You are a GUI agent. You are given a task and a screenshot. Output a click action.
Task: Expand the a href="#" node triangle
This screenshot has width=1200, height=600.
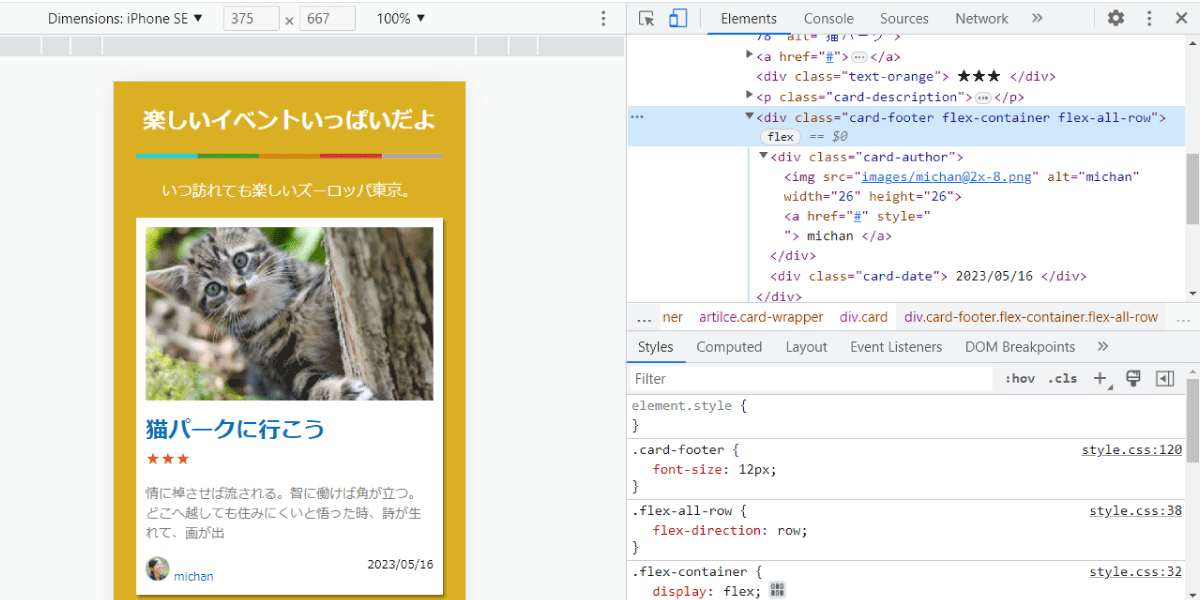coord(750,56)
